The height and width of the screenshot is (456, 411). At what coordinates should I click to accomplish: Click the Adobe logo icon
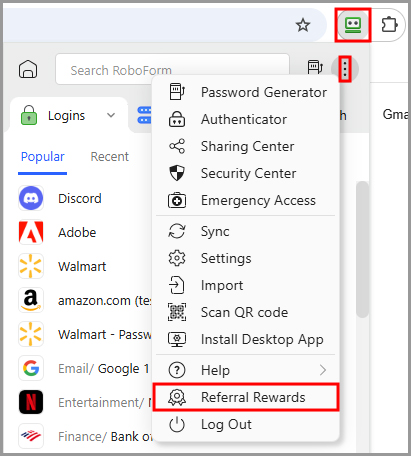[x=31, y=232]
